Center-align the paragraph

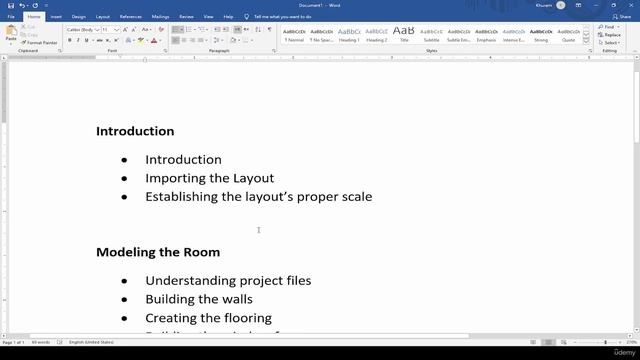click(x=184, y=40)
